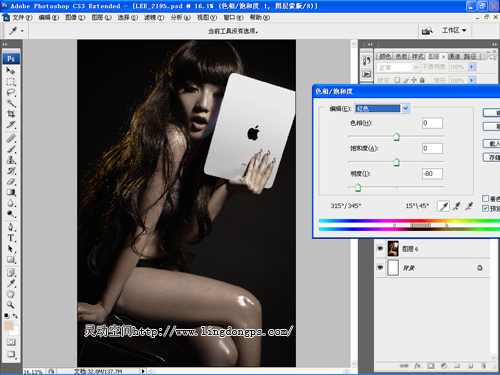Open the 文件 menu
The image size is (500, 375).
coord(22,17)
